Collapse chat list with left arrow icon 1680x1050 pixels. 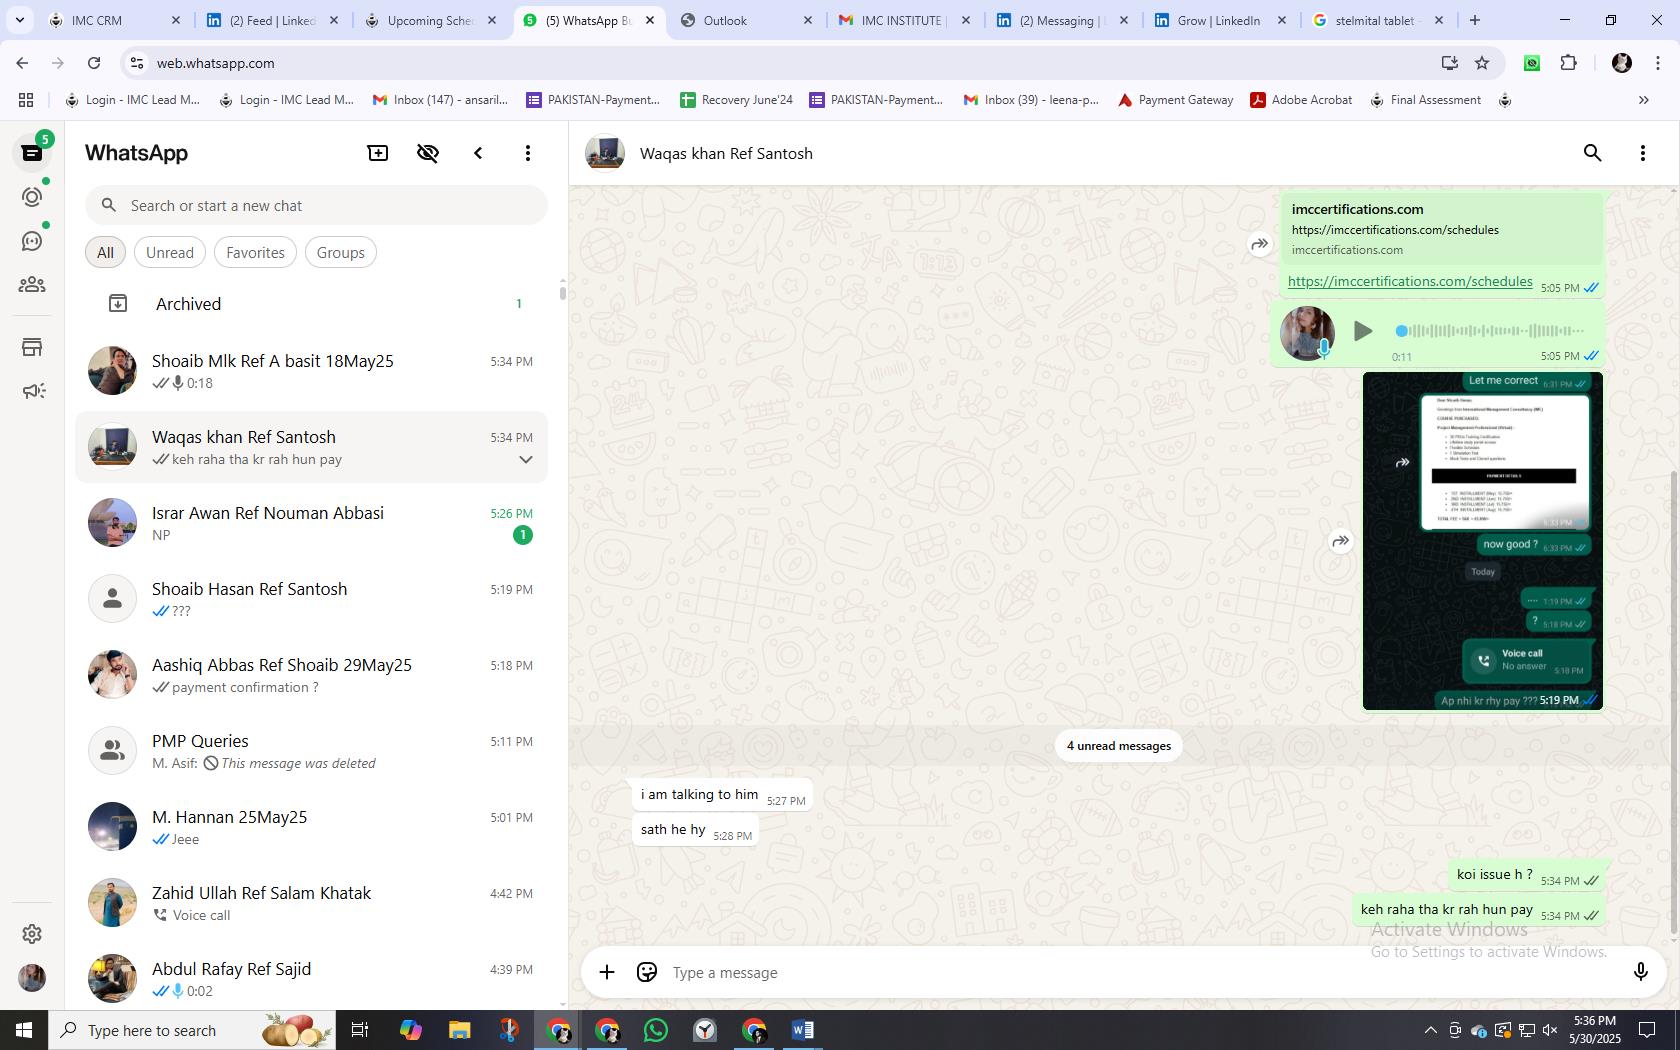click(478, 153)
